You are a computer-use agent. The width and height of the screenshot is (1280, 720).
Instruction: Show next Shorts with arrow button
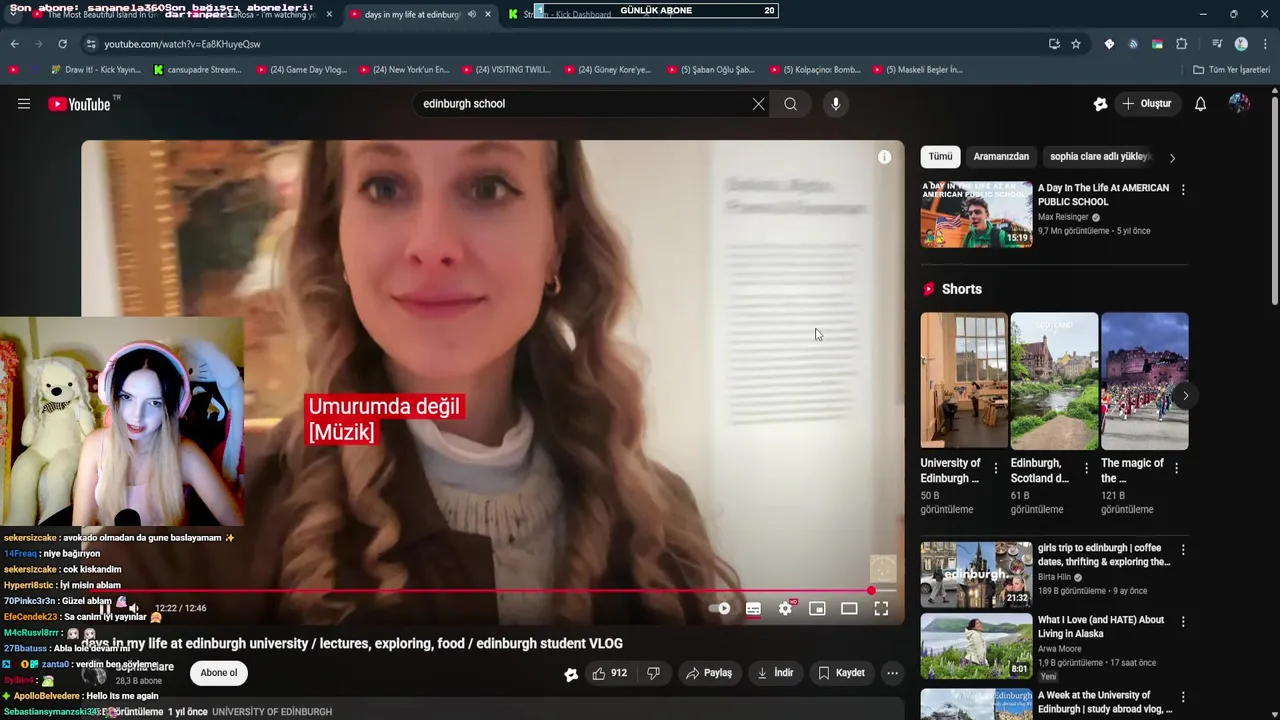coord(1185,396)
